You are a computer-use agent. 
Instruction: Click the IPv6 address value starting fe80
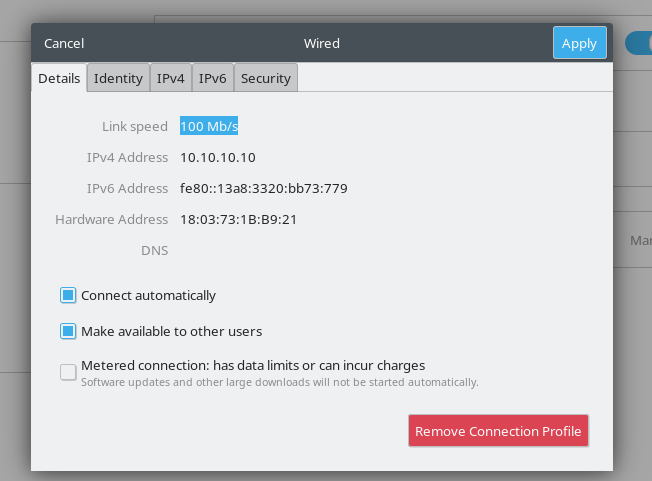[x=263, y=188]
